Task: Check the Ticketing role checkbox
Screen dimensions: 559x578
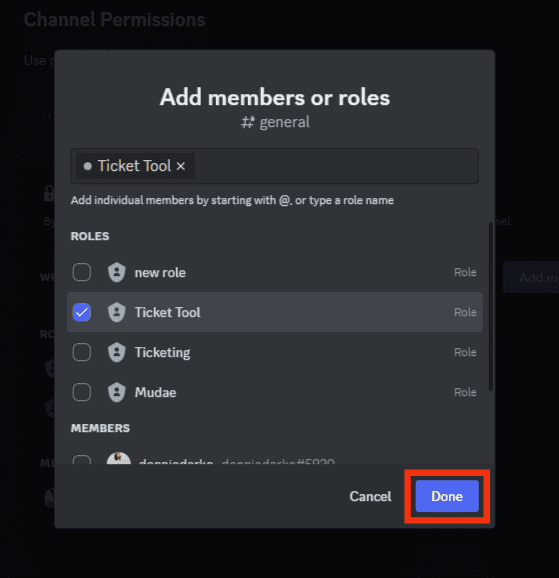Action: 82,352
